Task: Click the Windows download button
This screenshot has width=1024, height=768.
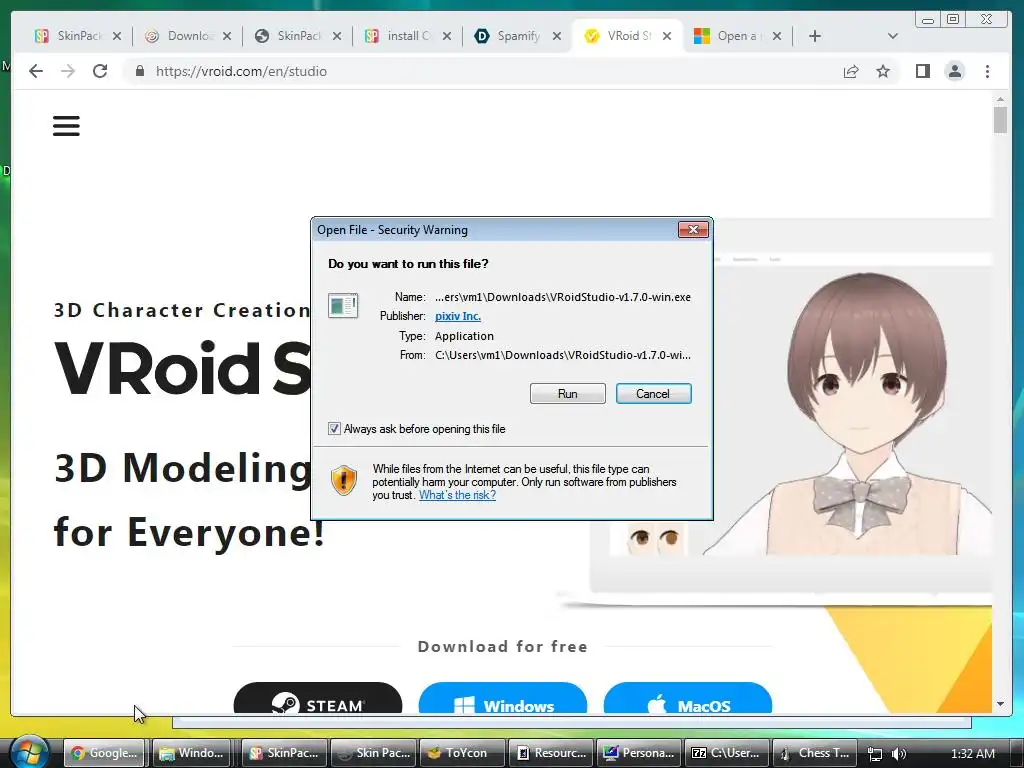Action: [x=503, y=699]
